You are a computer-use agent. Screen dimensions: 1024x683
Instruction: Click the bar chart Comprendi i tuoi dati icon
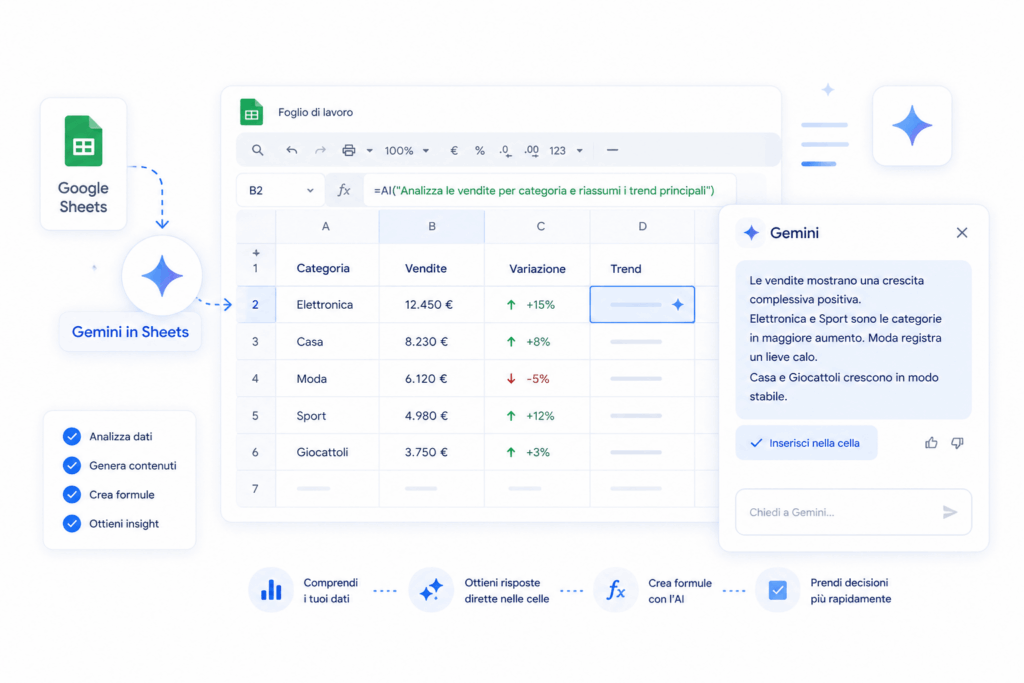point(271,590)
